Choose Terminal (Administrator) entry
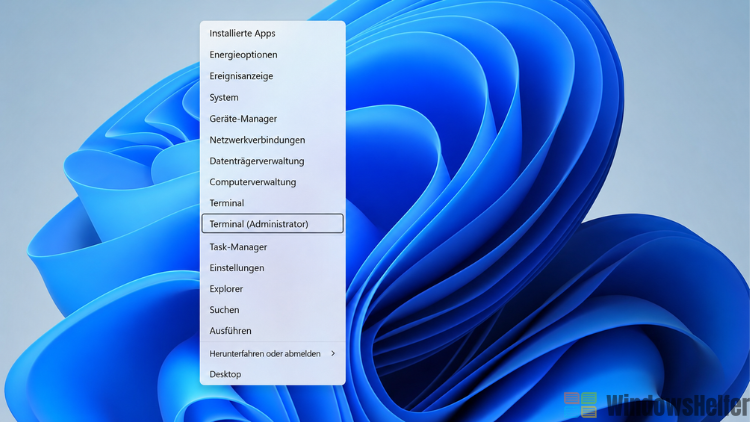Viewport: 750px width, 422px height. 273,223
